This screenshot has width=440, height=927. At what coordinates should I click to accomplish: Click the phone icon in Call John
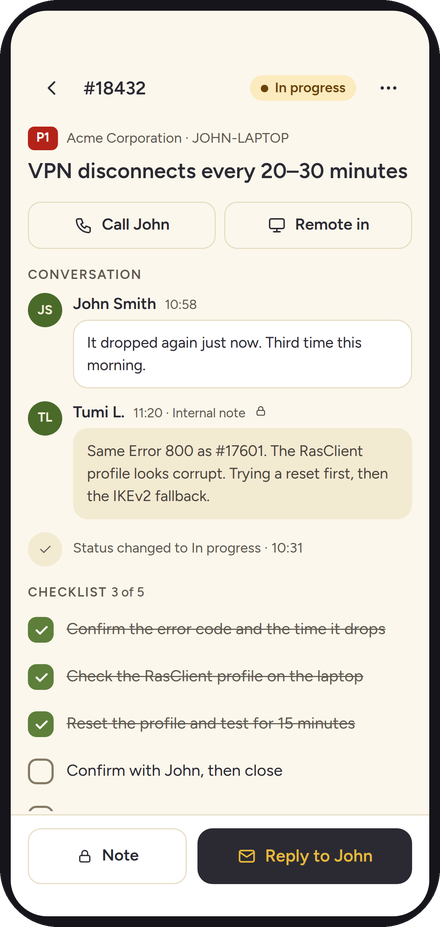[x=83, y=225]
